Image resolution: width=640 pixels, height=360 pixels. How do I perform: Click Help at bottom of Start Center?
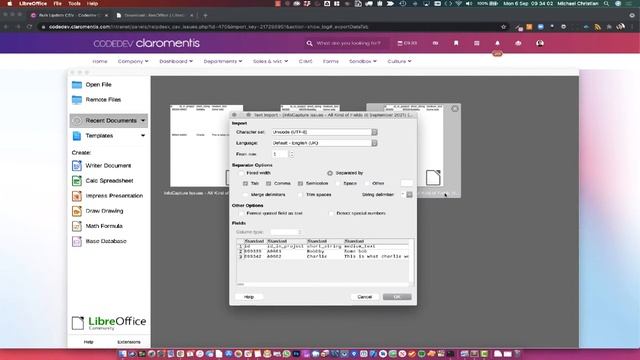pos(89,342)
